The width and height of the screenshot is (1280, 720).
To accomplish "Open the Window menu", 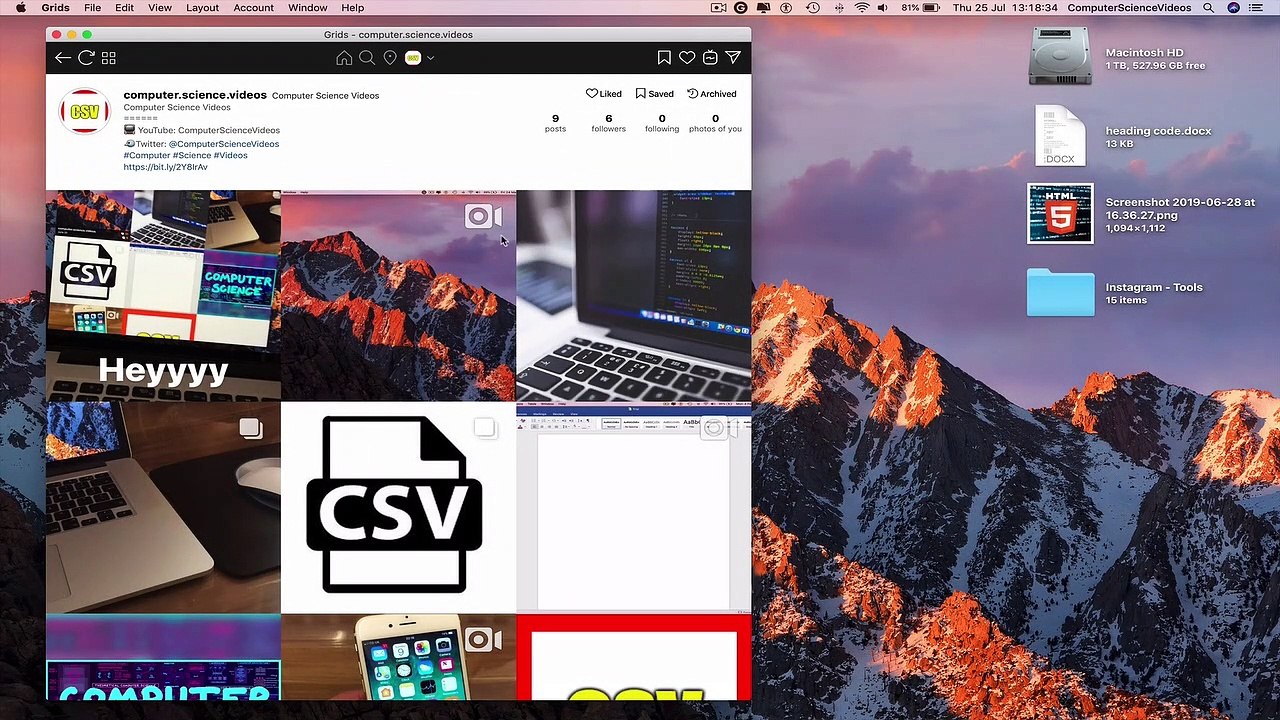I will point(307,8).
